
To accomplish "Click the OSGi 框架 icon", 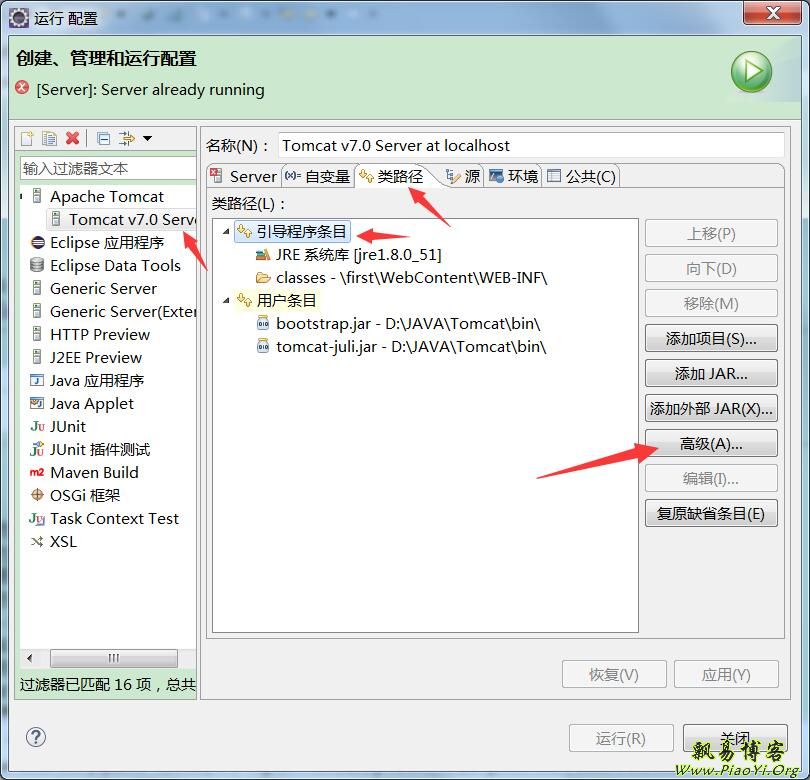I will (37, 495).
